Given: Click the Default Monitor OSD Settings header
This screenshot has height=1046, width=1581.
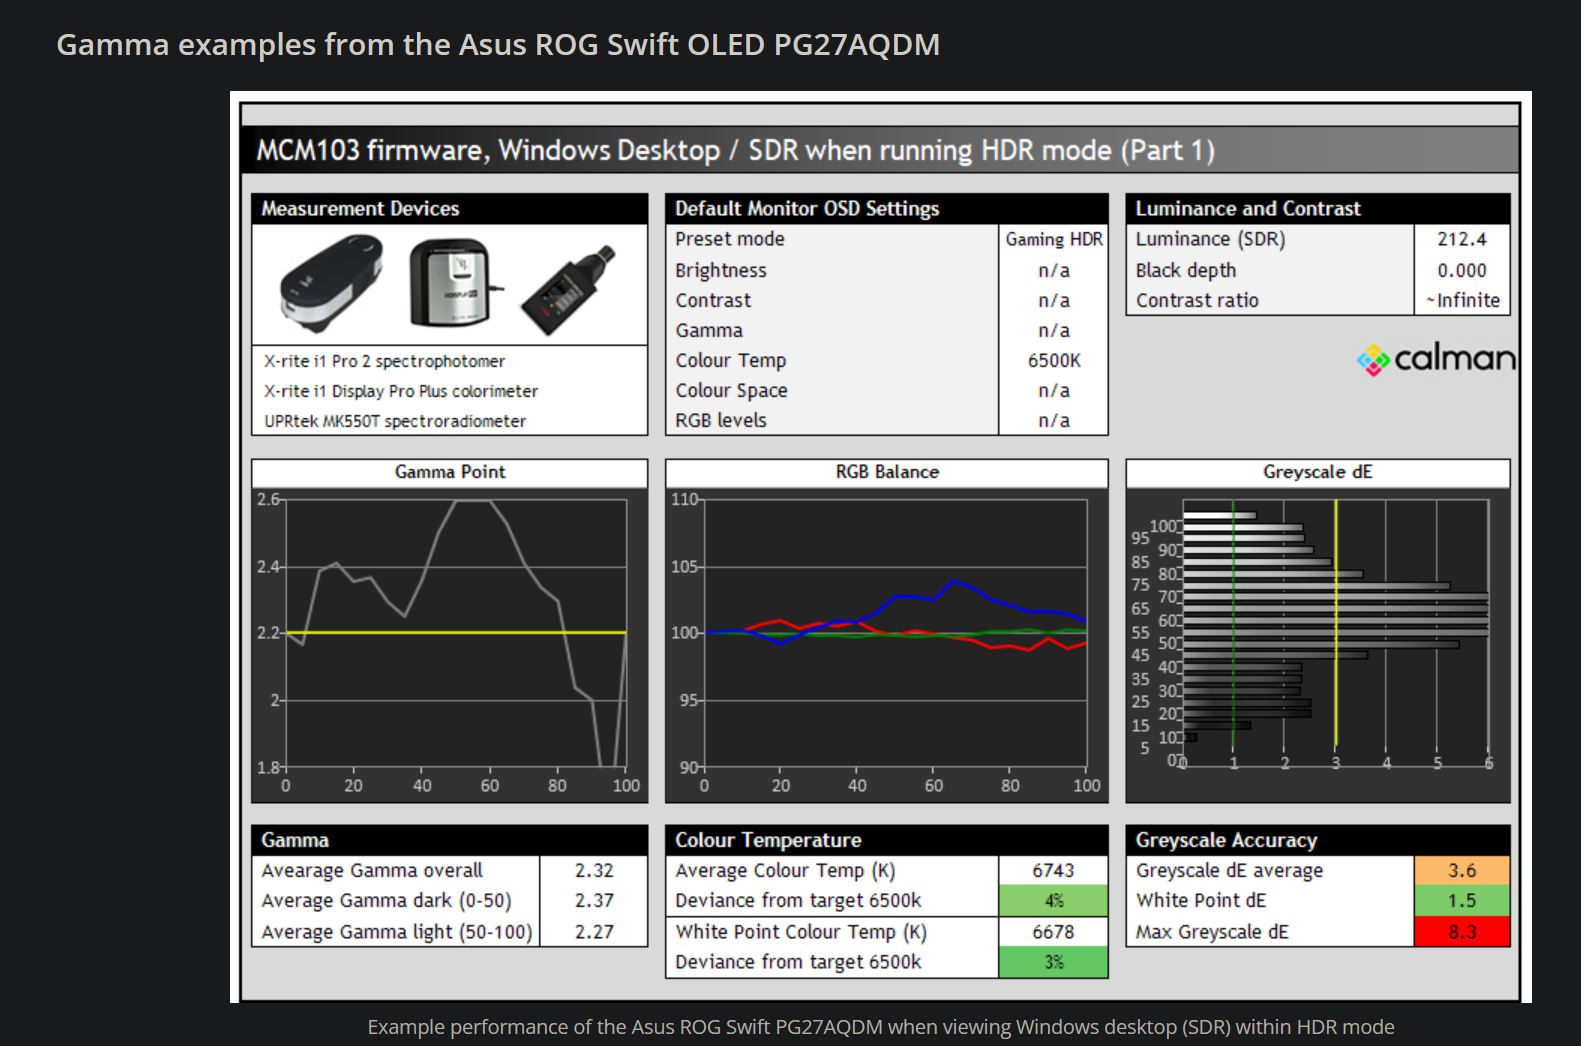Looking at the screenshot, I should 887,208.
